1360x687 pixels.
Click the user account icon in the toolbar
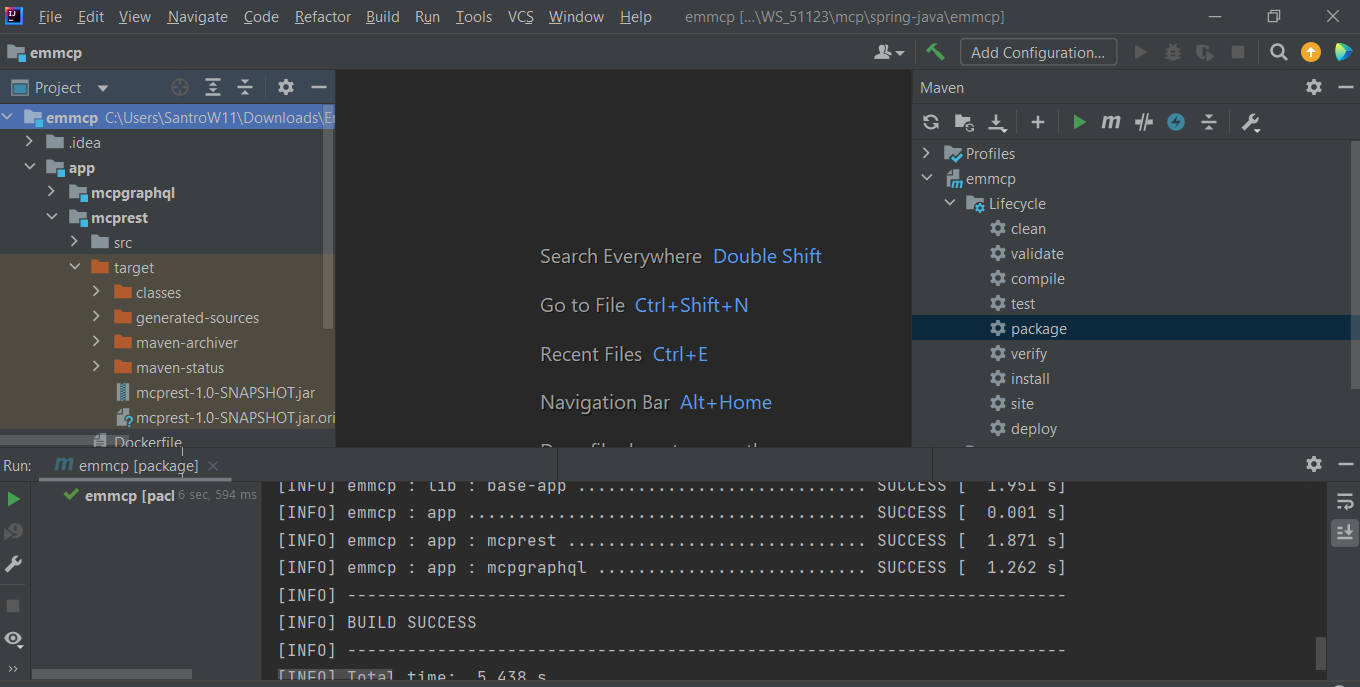(x=889, y=52)
